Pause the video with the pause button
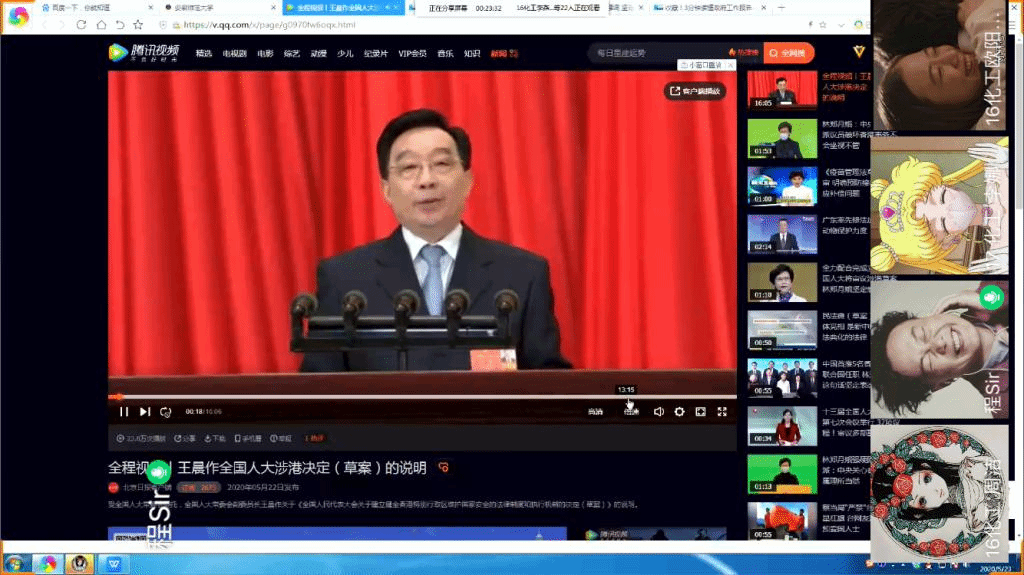1024x575 pixels. (124, 411)
